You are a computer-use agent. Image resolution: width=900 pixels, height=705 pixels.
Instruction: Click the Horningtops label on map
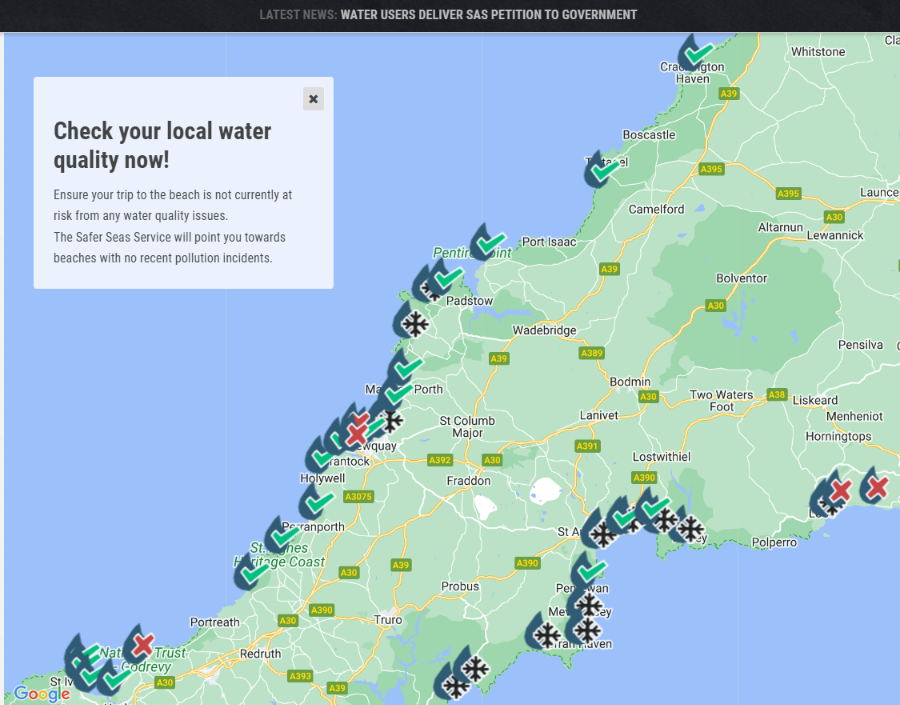click(x=838, y=436)
